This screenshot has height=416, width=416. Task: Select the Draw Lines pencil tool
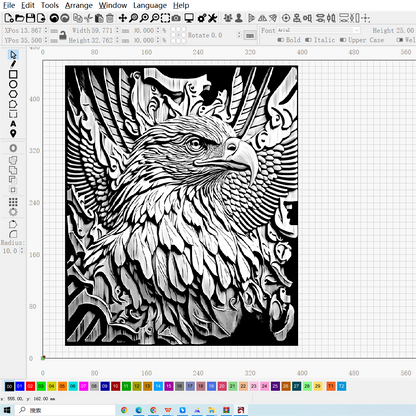13,64
